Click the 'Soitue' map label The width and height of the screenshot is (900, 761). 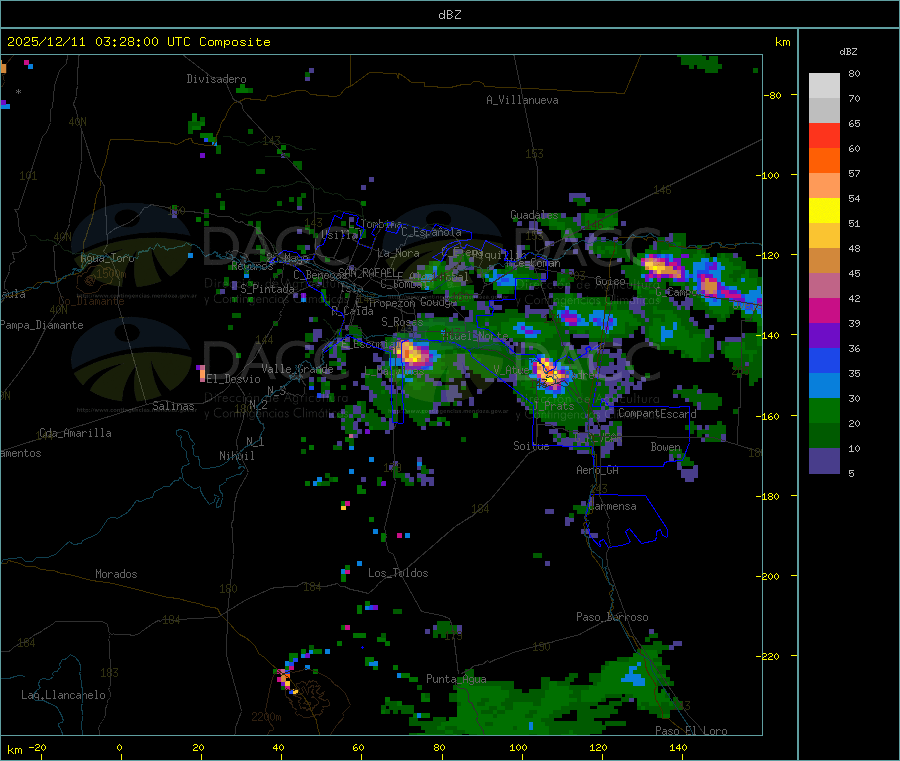click(x=531, y=446)
